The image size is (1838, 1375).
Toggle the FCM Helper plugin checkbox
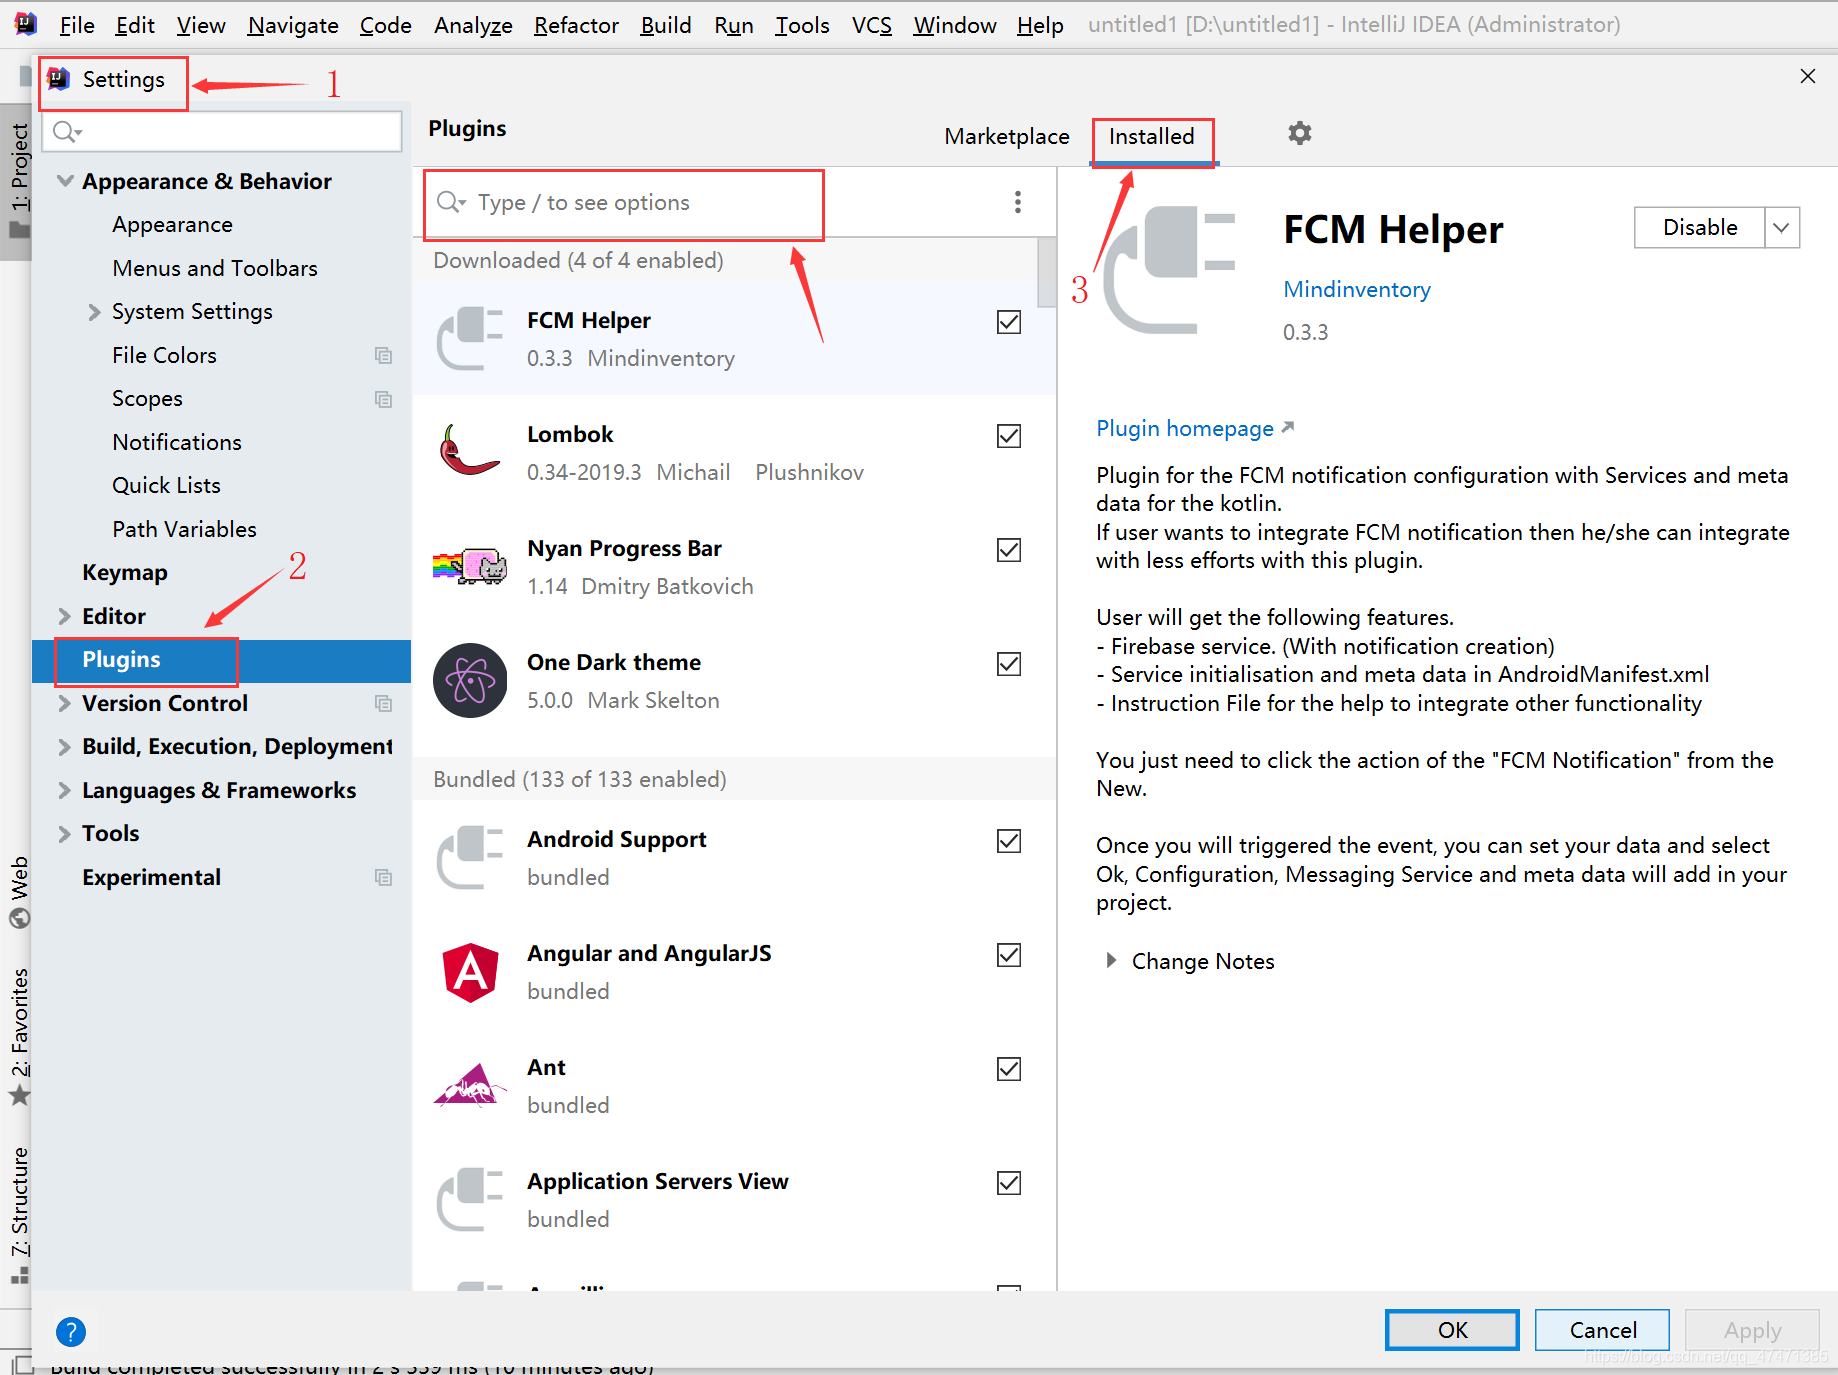[x=1009, y=322]
